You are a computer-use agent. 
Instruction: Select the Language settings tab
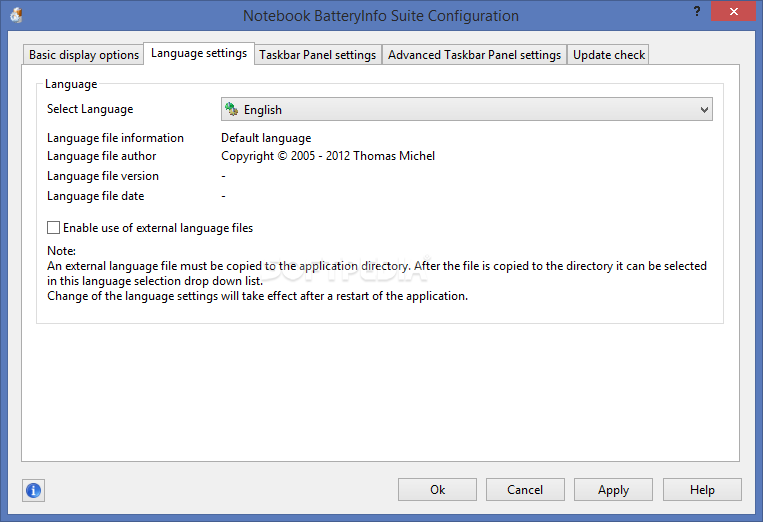point(199,53)
